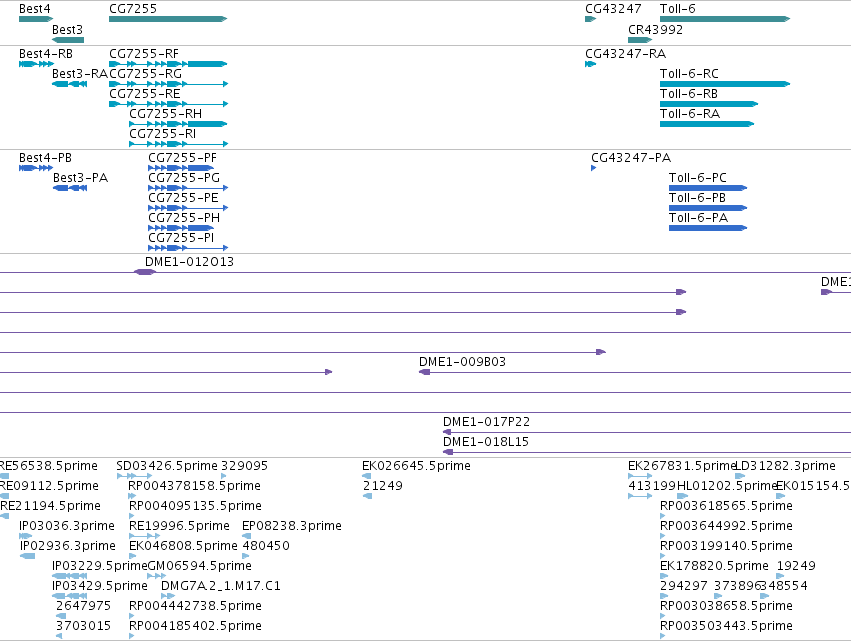Viewport: 851px width, 641px height.
Task: Select the RP003199140.5prime EST
Action: [663, 557]
